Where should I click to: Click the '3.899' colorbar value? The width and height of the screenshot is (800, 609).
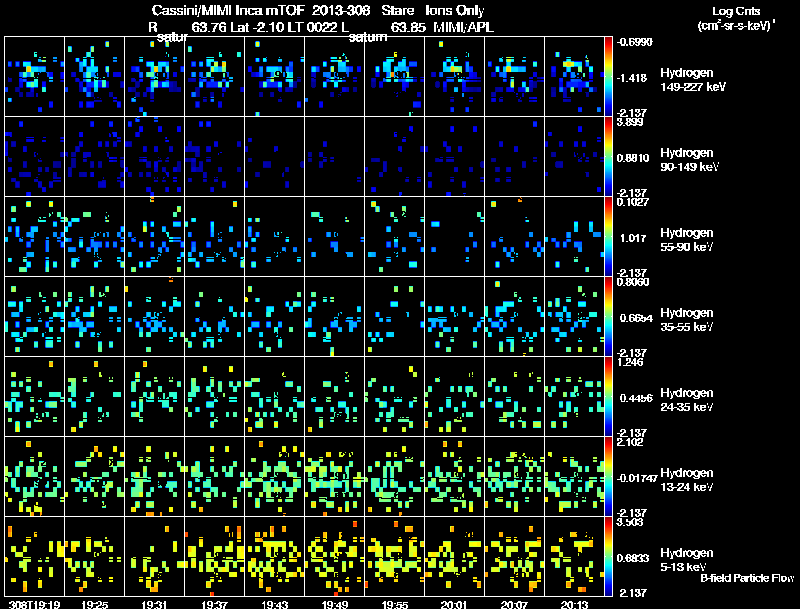630,122
